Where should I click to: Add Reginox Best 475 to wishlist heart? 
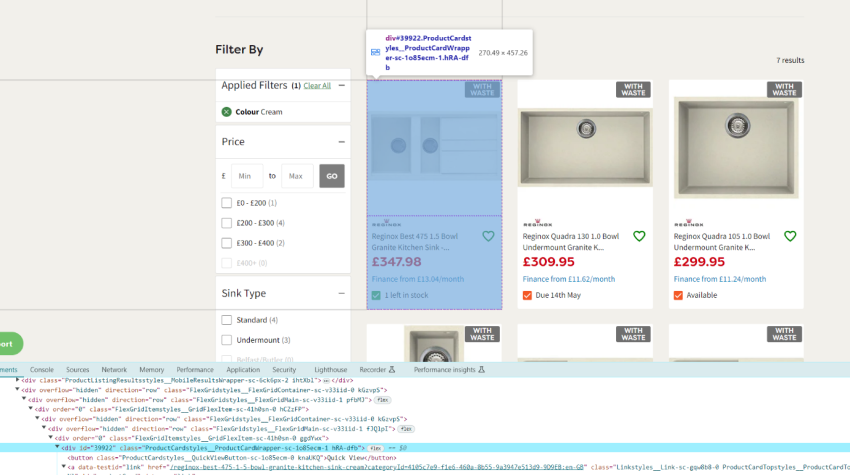488,236
